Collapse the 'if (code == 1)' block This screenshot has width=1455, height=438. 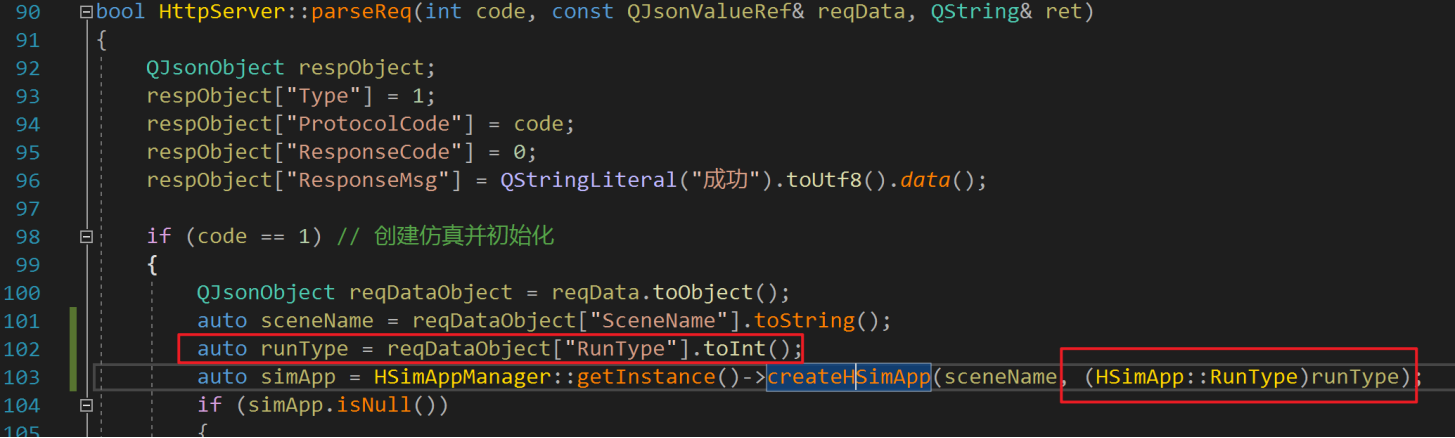(x=86, y=237)
